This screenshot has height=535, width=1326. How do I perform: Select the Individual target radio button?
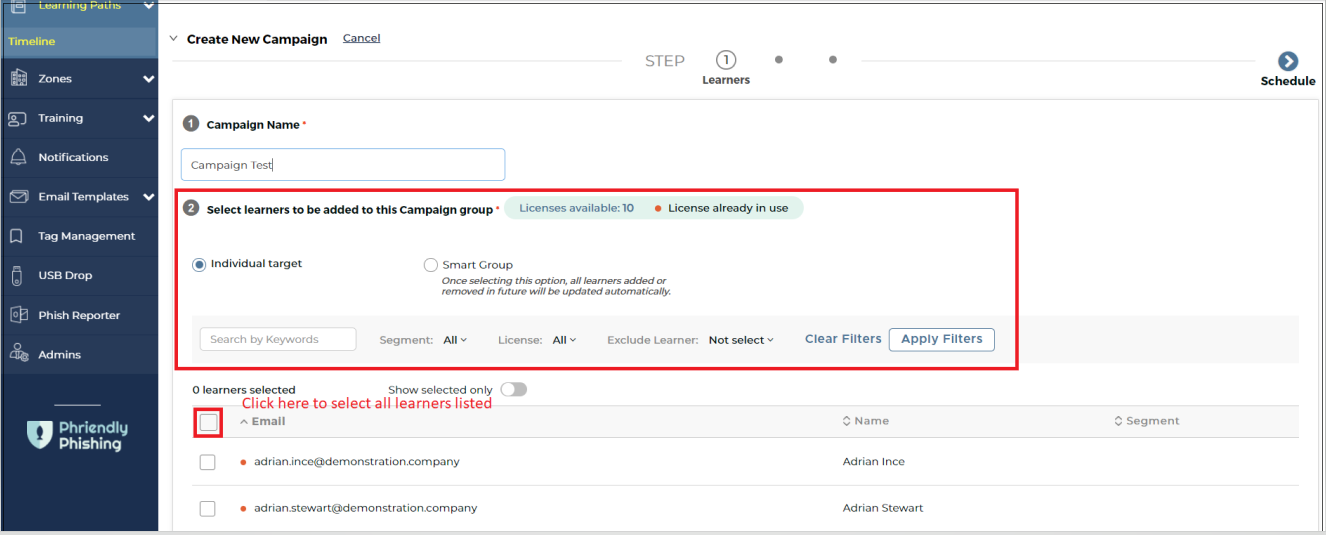coord(199,264)
